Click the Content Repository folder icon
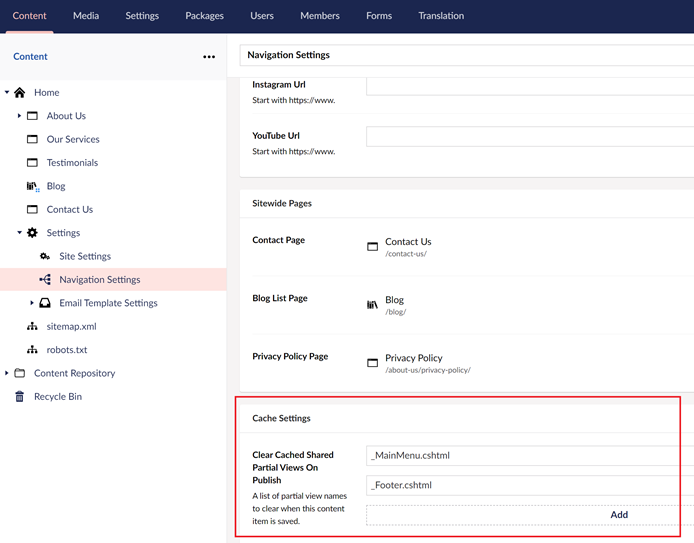694x543 pixels. pyautogui.click(x=19, y=373)
